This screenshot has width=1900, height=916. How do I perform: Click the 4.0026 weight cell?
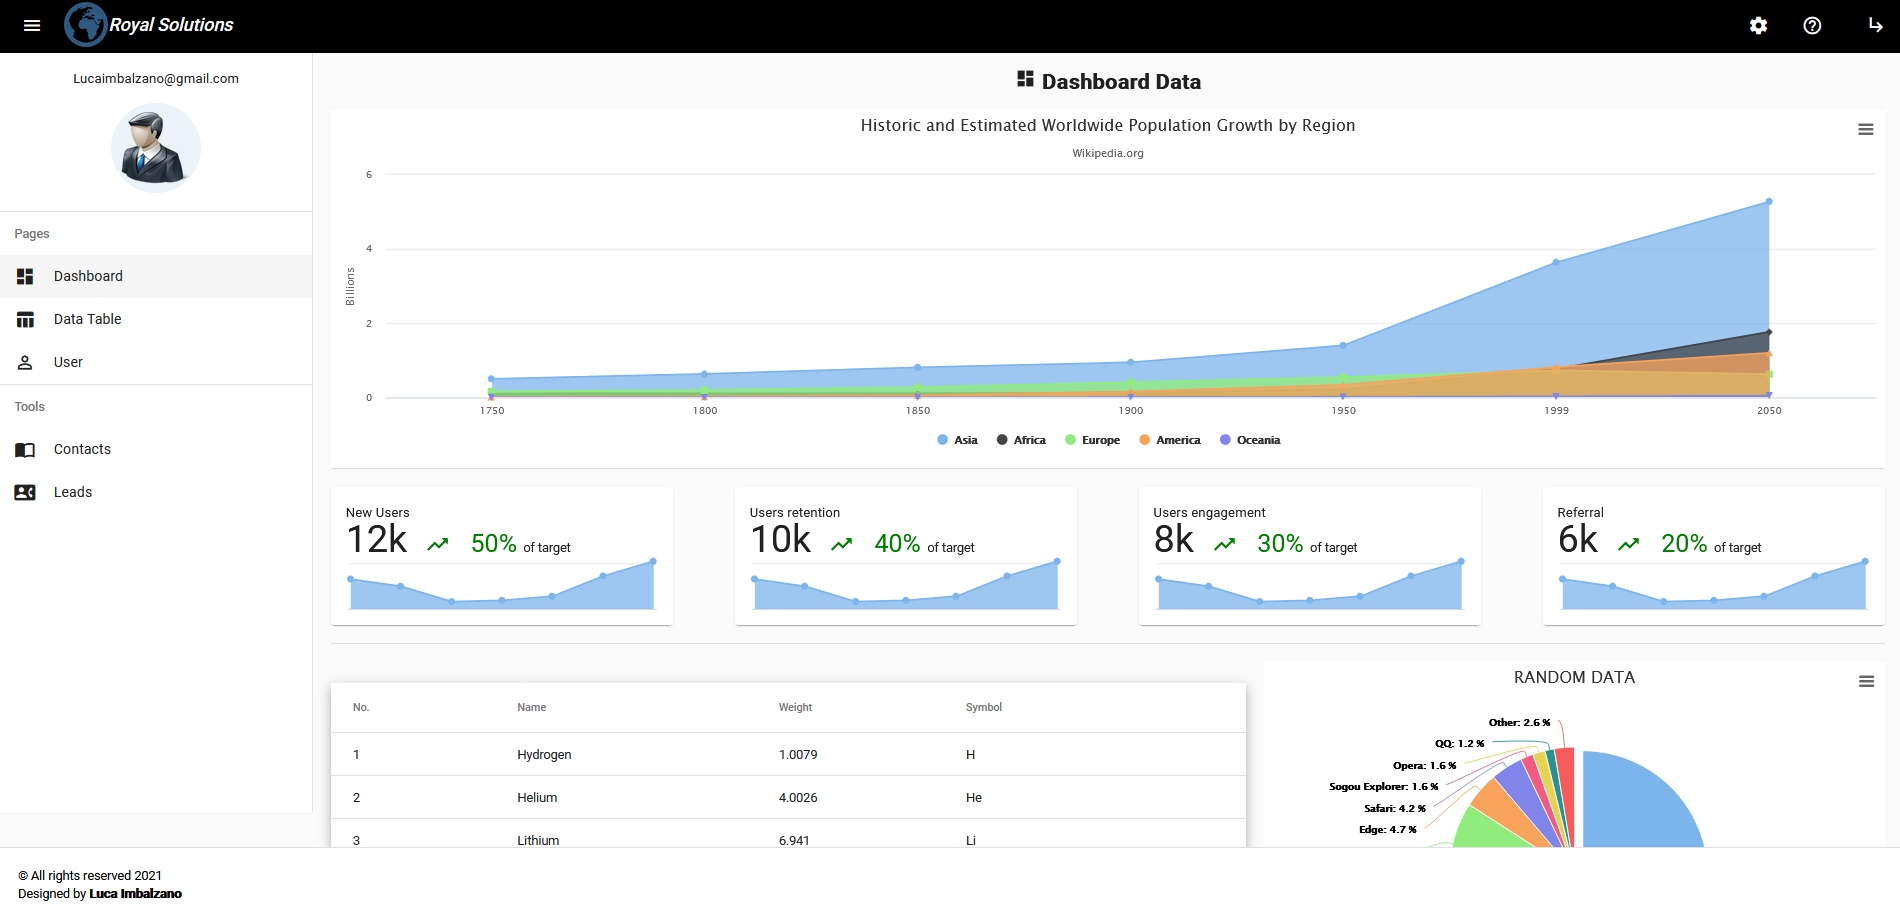tap(798, 798)
